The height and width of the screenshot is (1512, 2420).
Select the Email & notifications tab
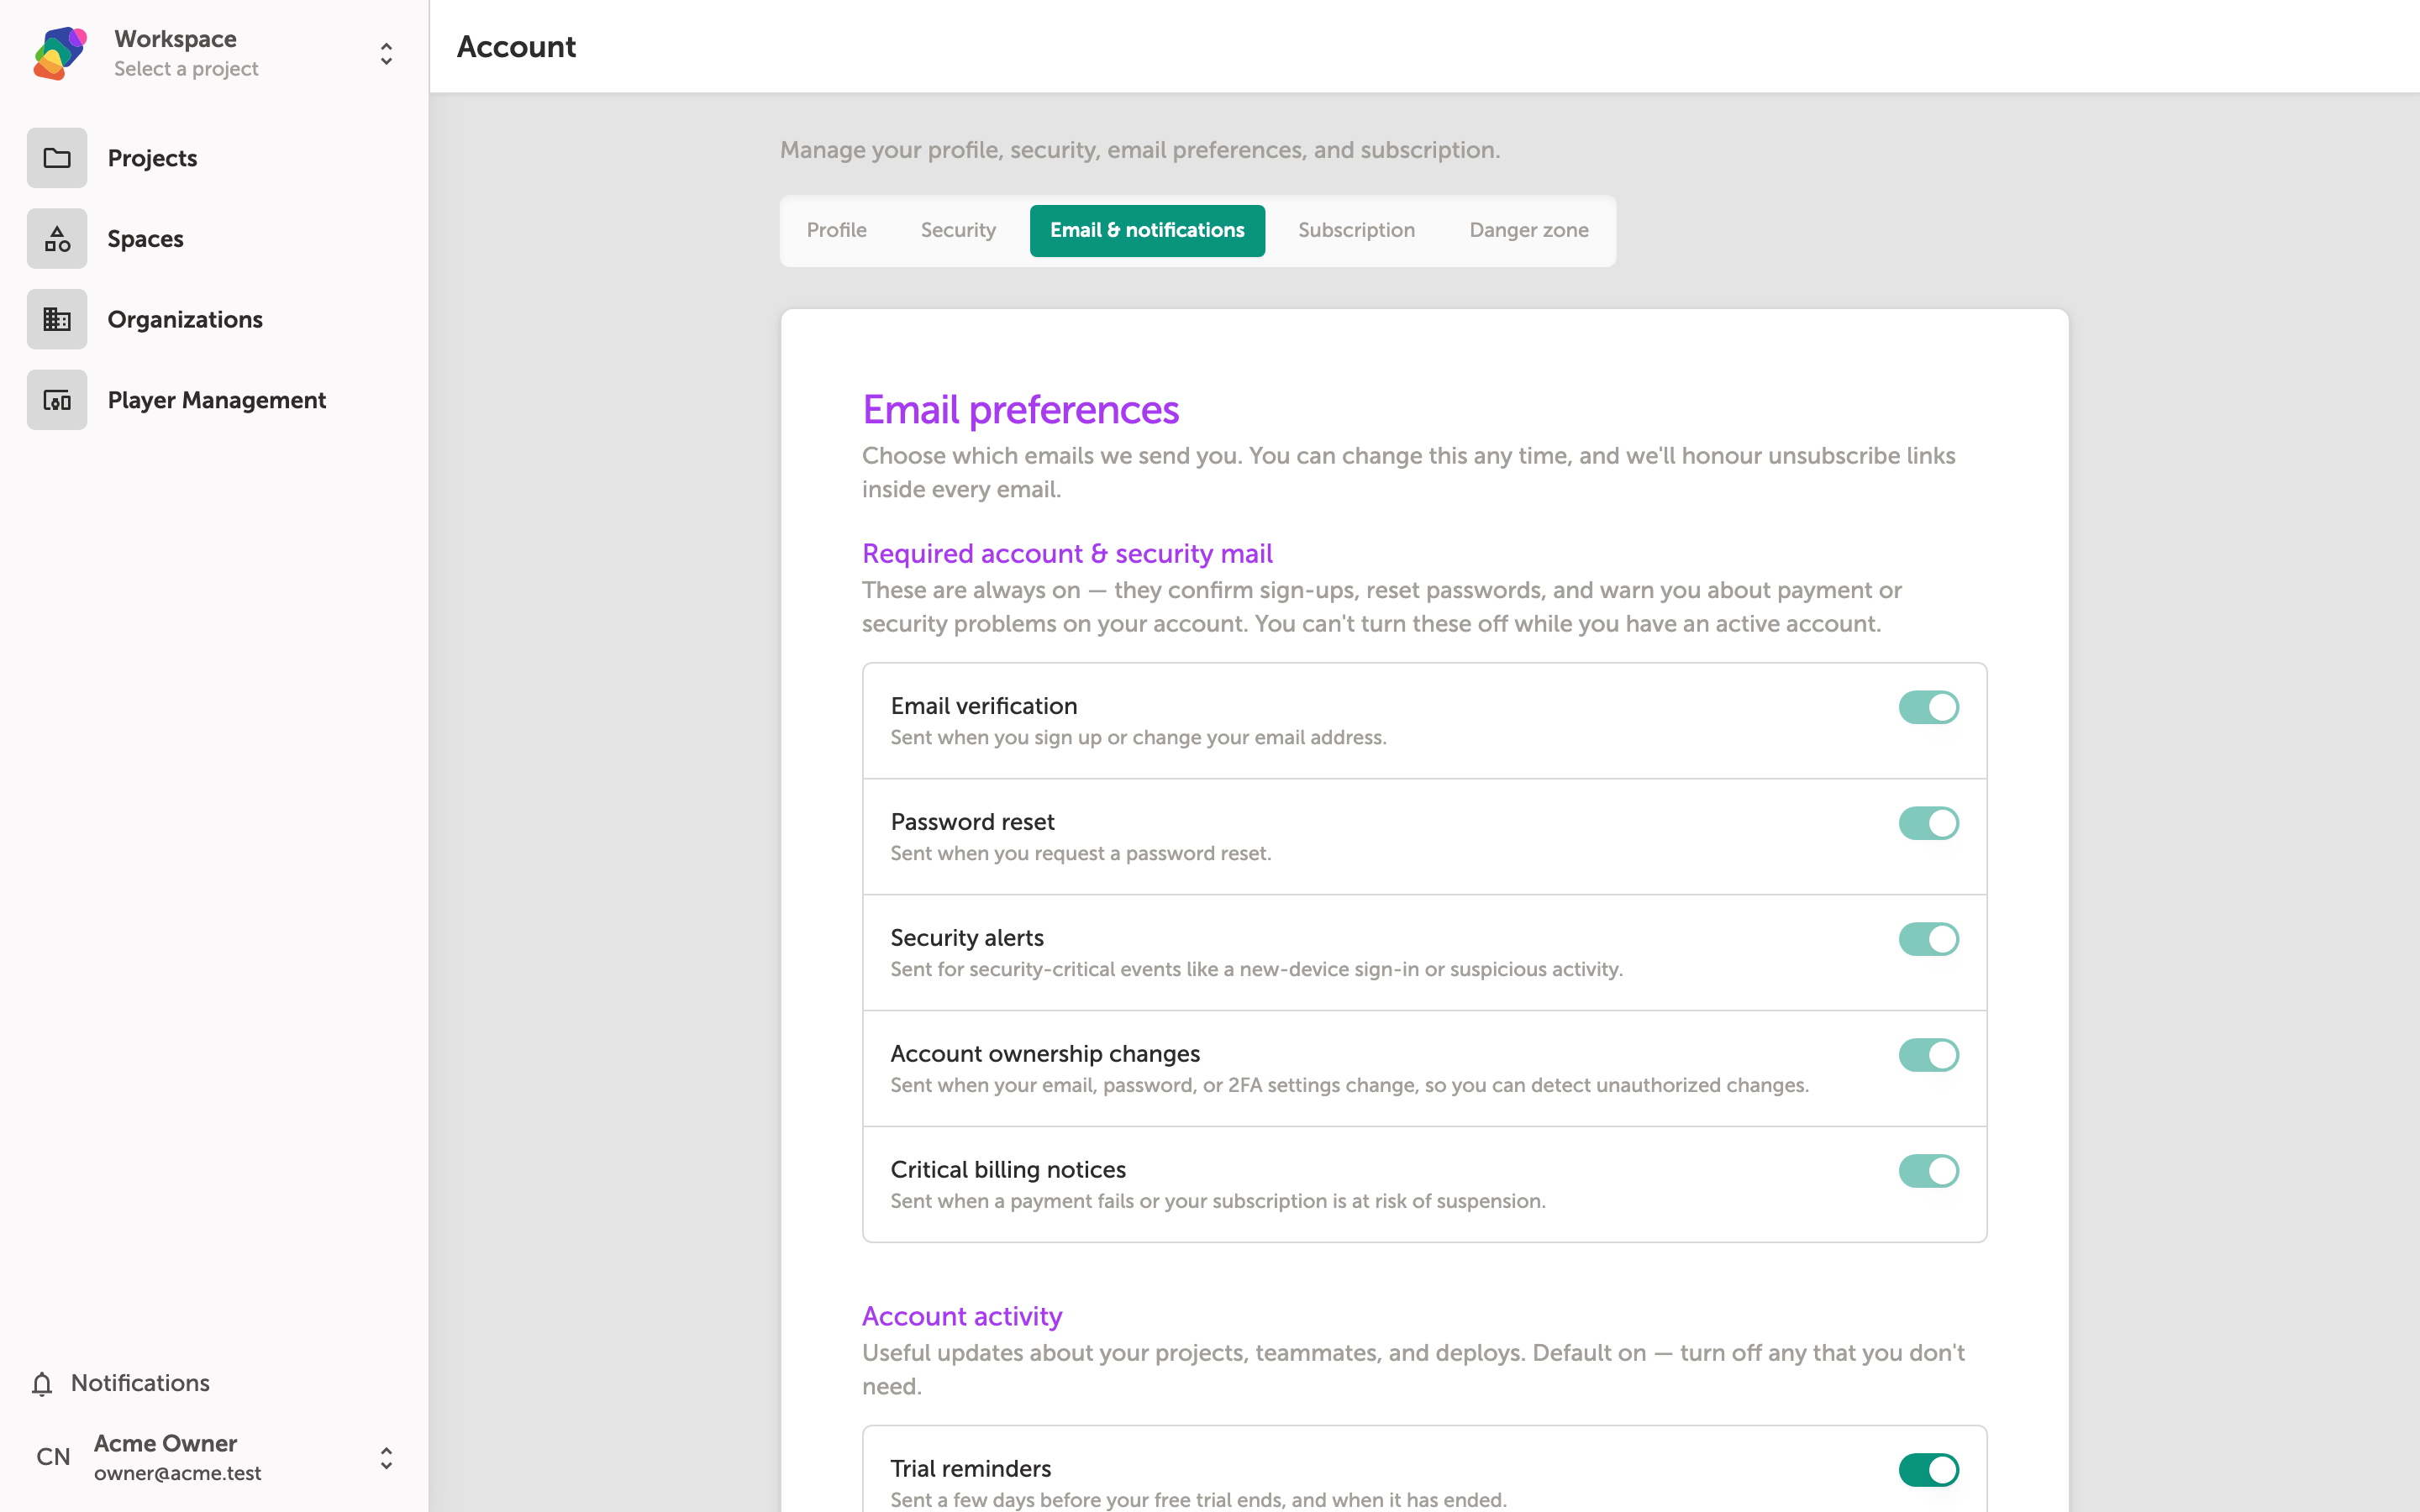click(x=1147, y=230)
